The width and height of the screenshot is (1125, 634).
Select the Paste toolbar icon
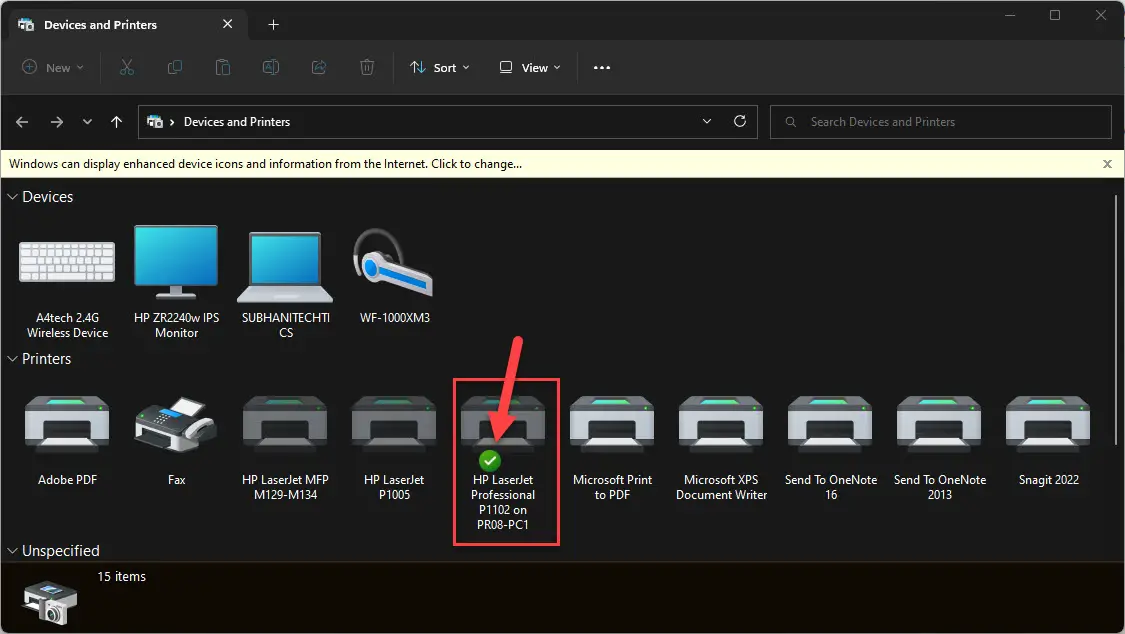pyautogui.click(x=222, y=67)
